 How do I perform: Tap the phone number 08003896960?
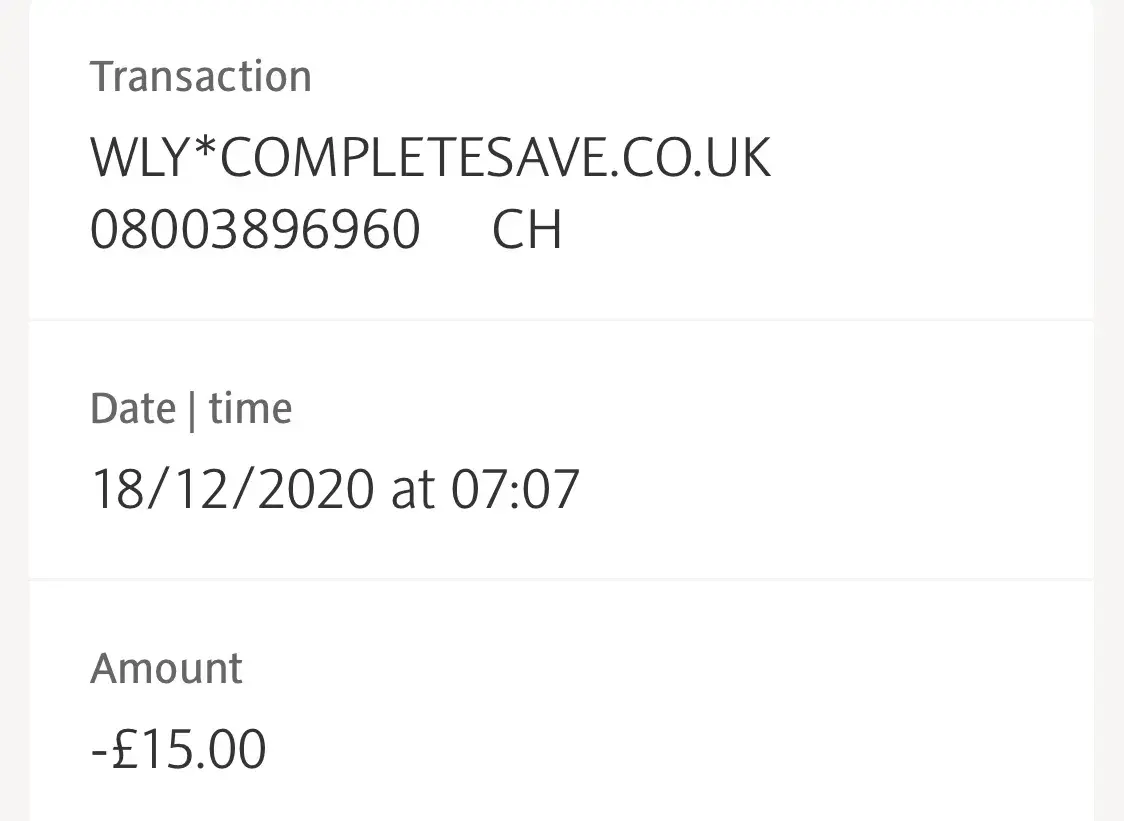click(255, 230)
